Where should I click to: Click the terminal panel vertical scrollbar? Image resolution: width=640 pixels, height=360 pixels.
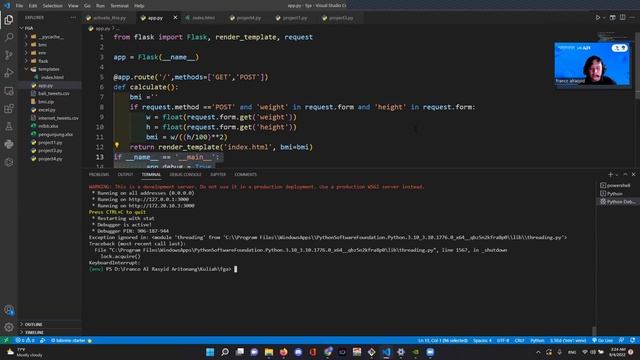pos(594,331)
